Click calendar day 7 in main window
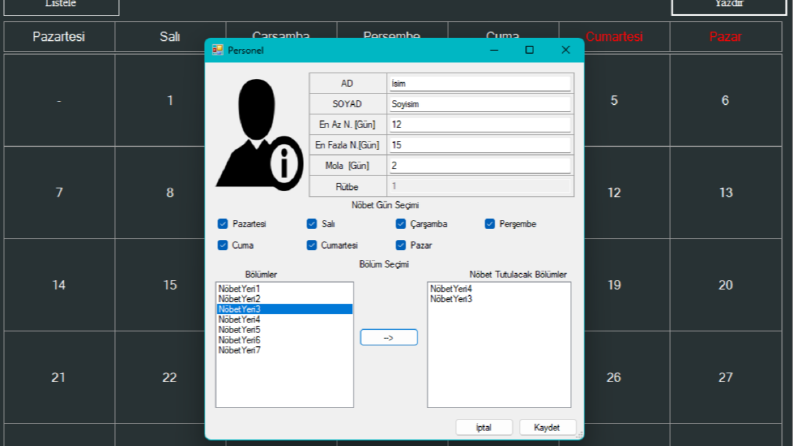This screenshot has height=446, width=793. [59, 192]
